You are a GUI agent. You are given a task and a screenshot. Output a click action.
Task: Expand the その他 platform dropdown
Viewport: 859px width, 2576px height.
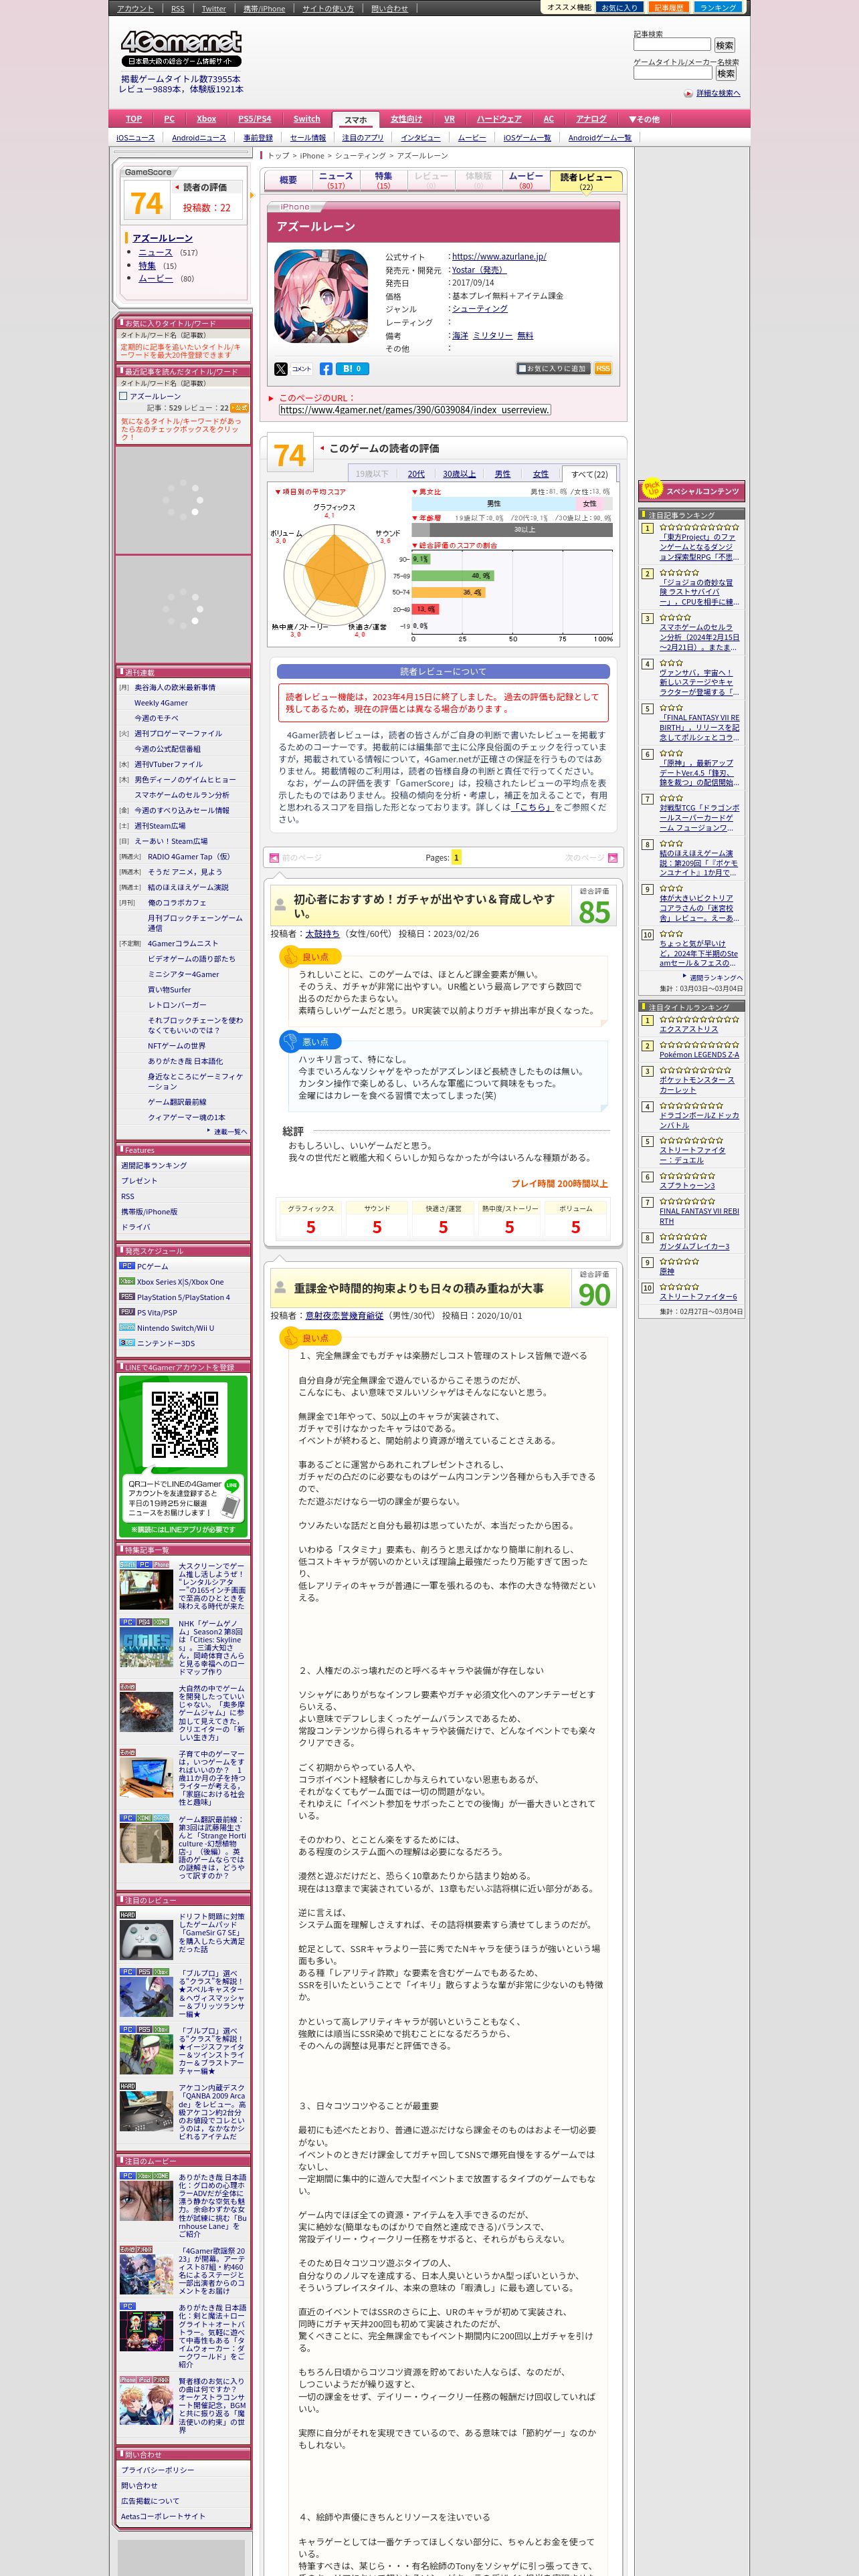[644, 119]
